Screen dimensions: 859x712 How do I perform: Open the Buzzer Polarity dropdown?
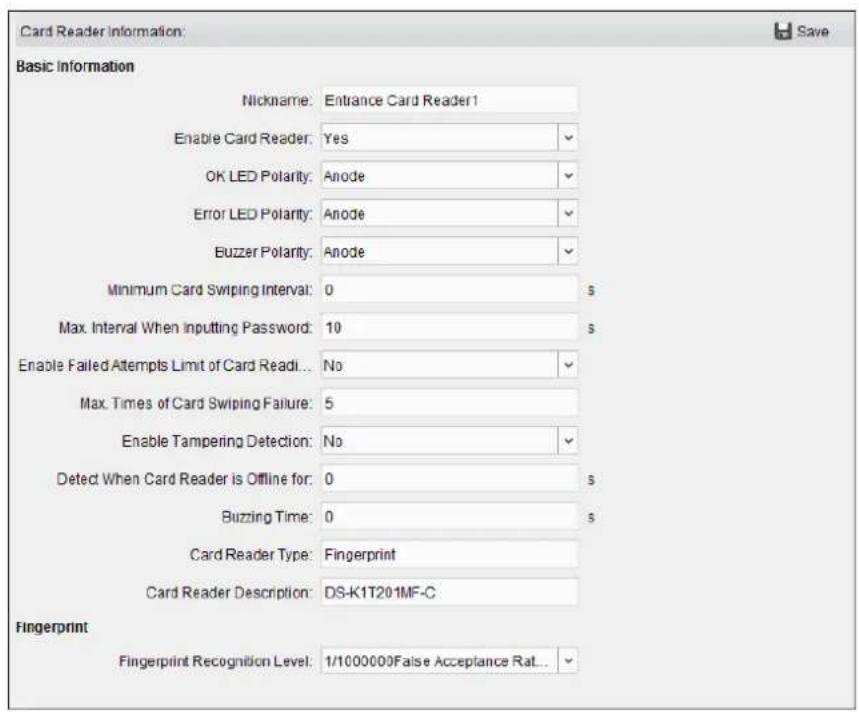tap(449, 251)
